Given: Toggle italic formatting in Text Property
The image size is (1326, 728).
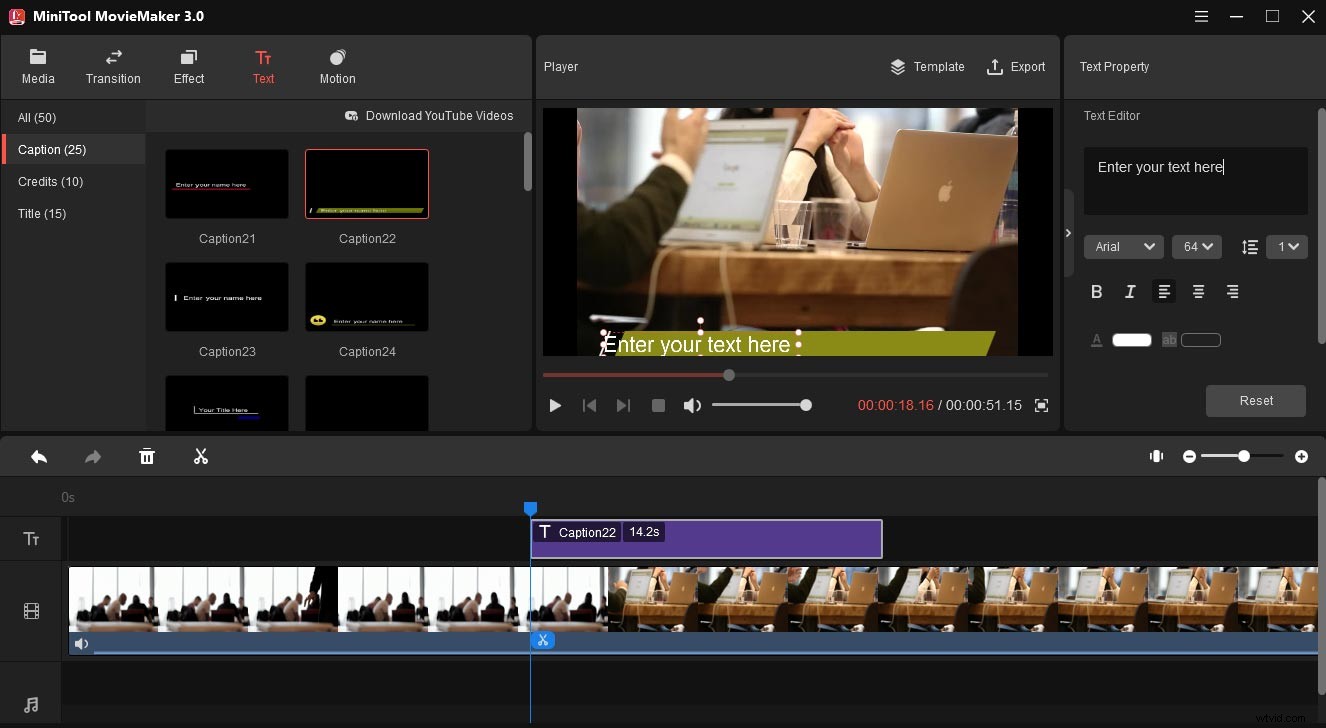Looking at the screenshot, I should click(1130, 291).
